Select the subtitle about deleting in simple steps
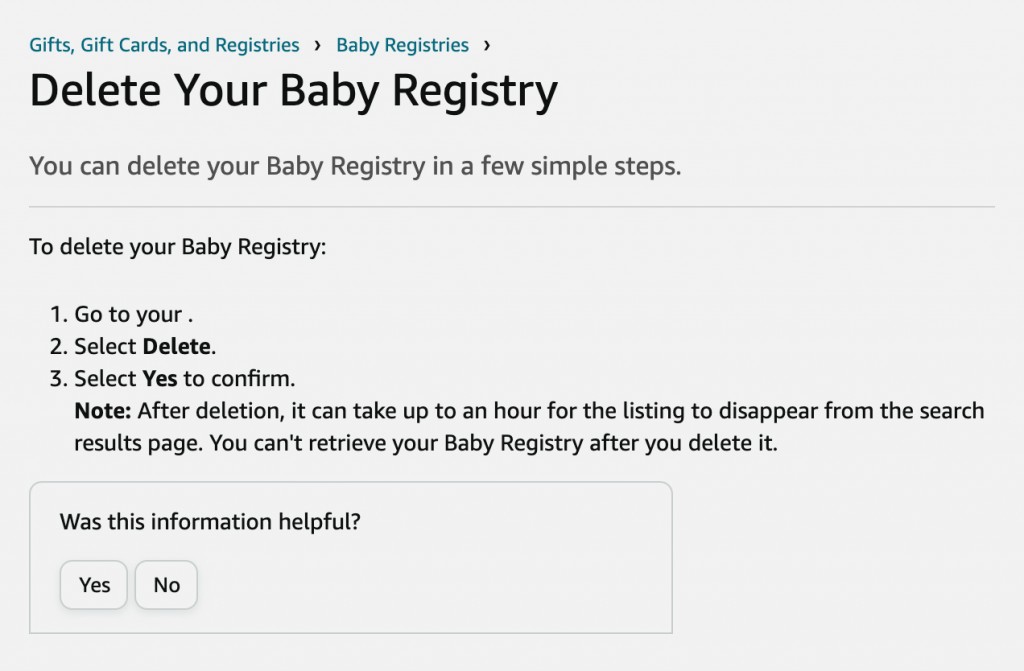This screenshot has width=1024, height=671. (x=355, y=166)
